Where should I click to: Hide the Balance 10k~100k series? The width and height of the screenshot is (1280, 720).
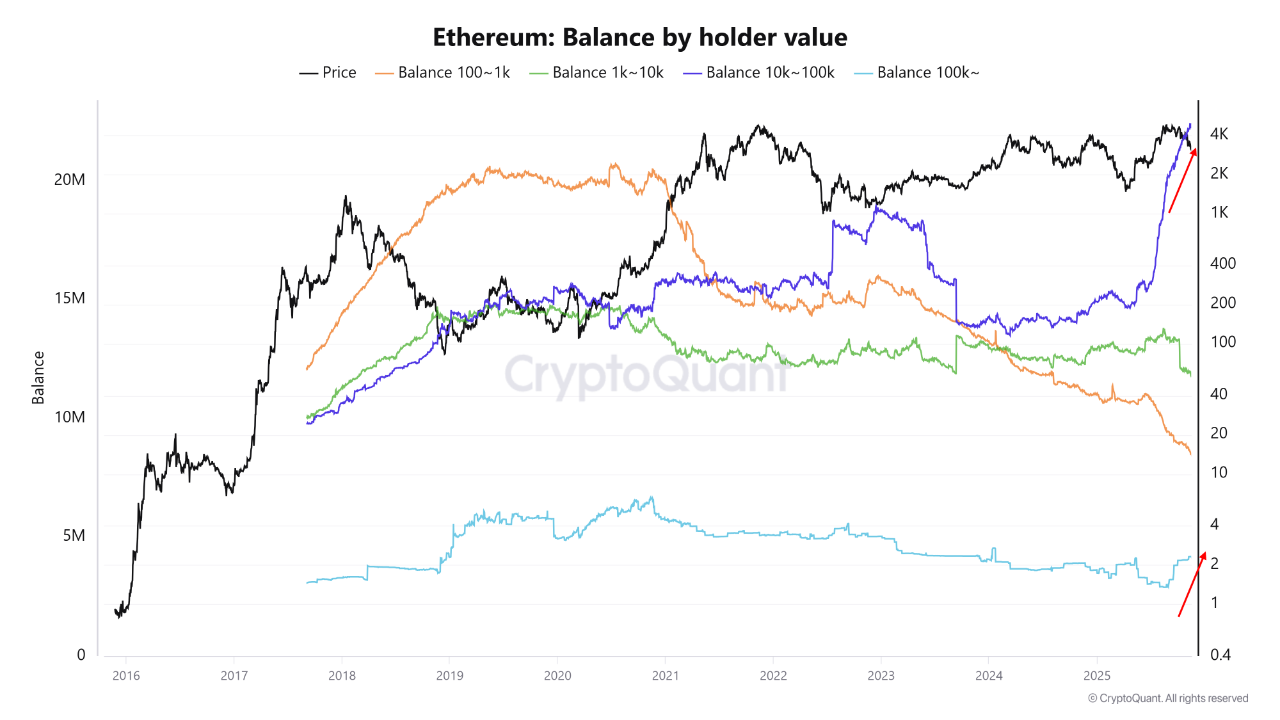(x=757, y=72)
